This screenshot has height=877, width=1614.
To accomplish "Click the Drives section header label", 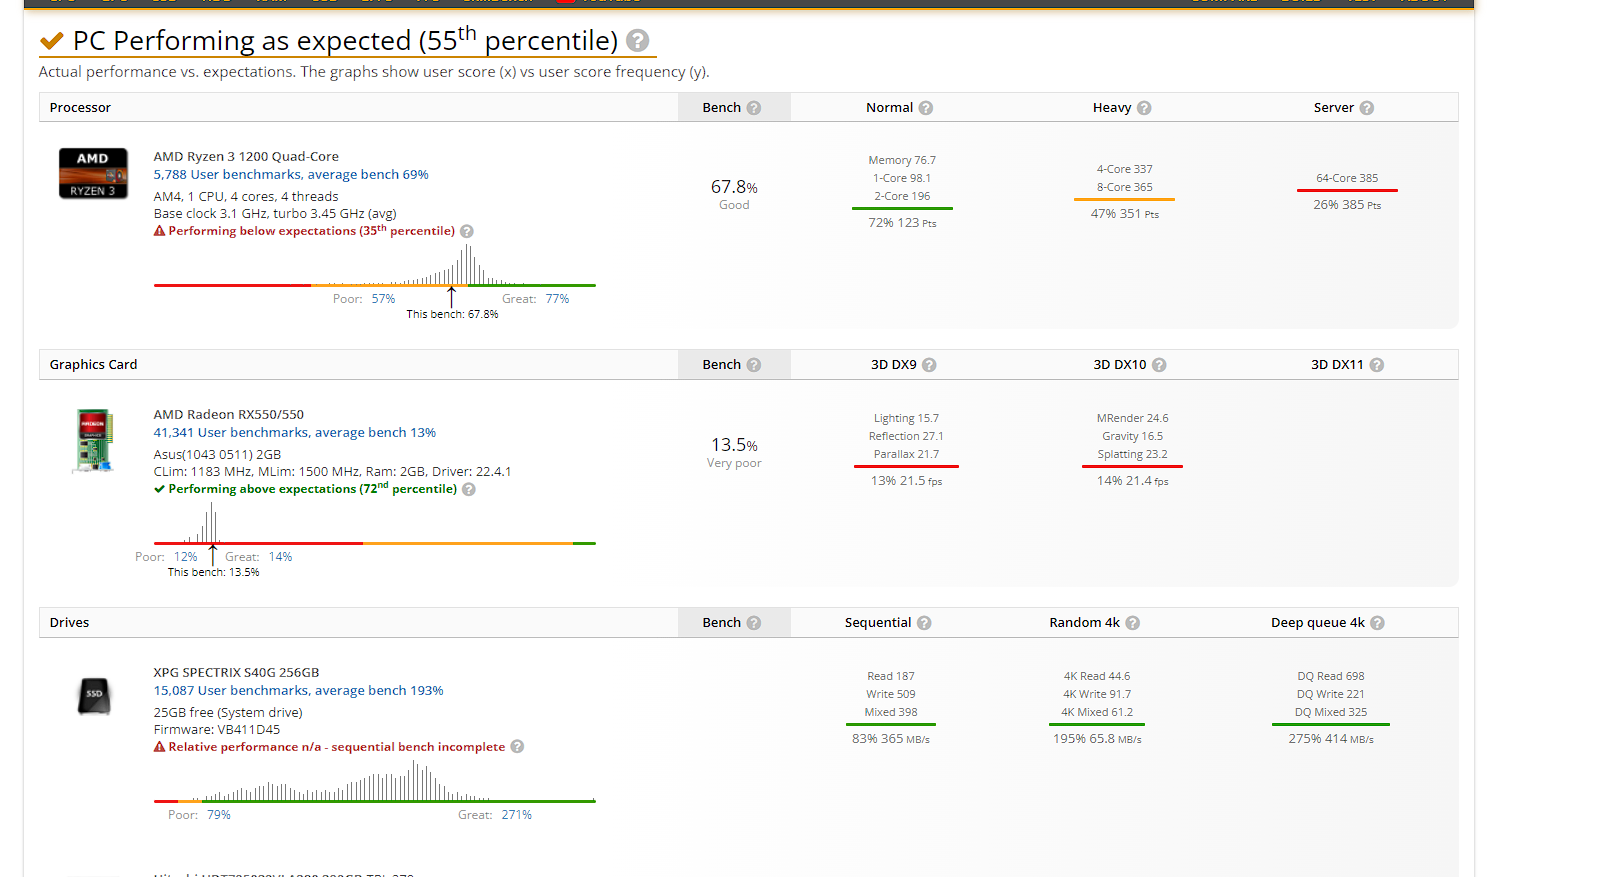I will pos(69,623).
